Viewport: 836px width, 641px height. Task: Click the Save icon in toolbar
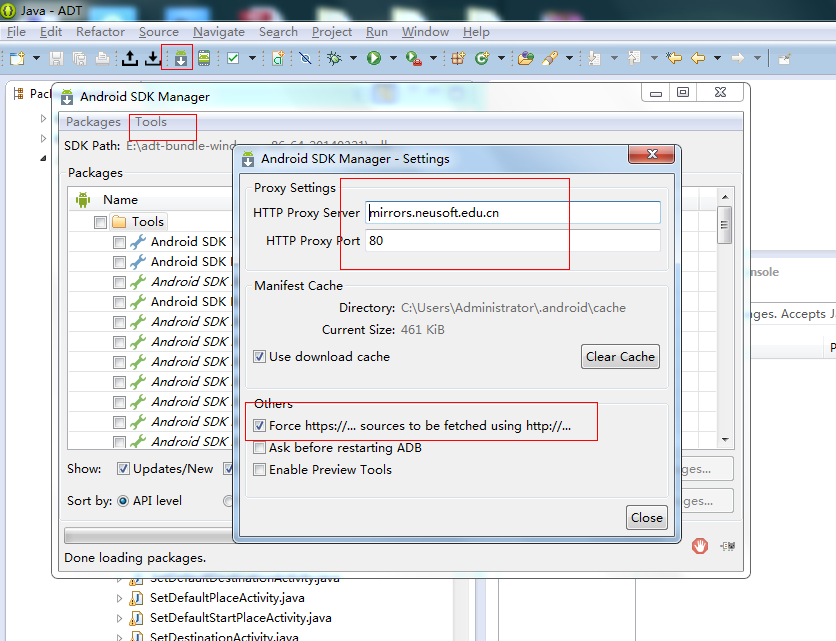tap(57, 58)
